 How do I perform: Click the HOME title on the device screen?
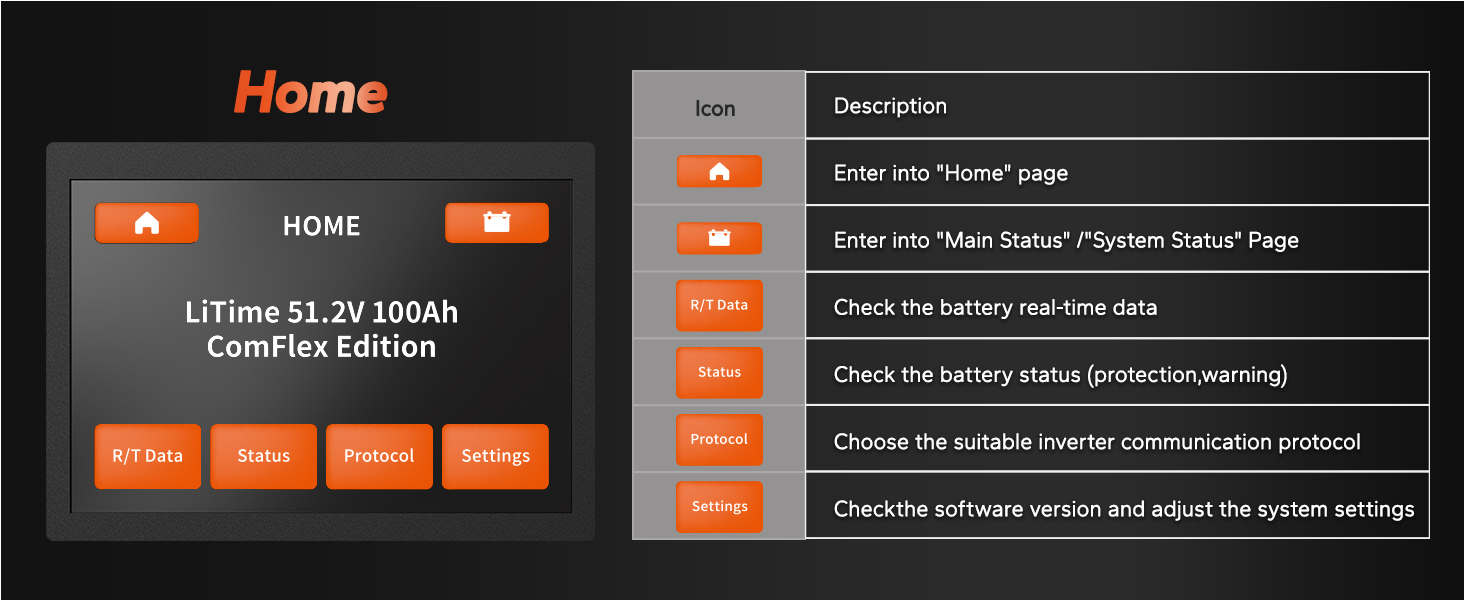click(x=322, y=226)
